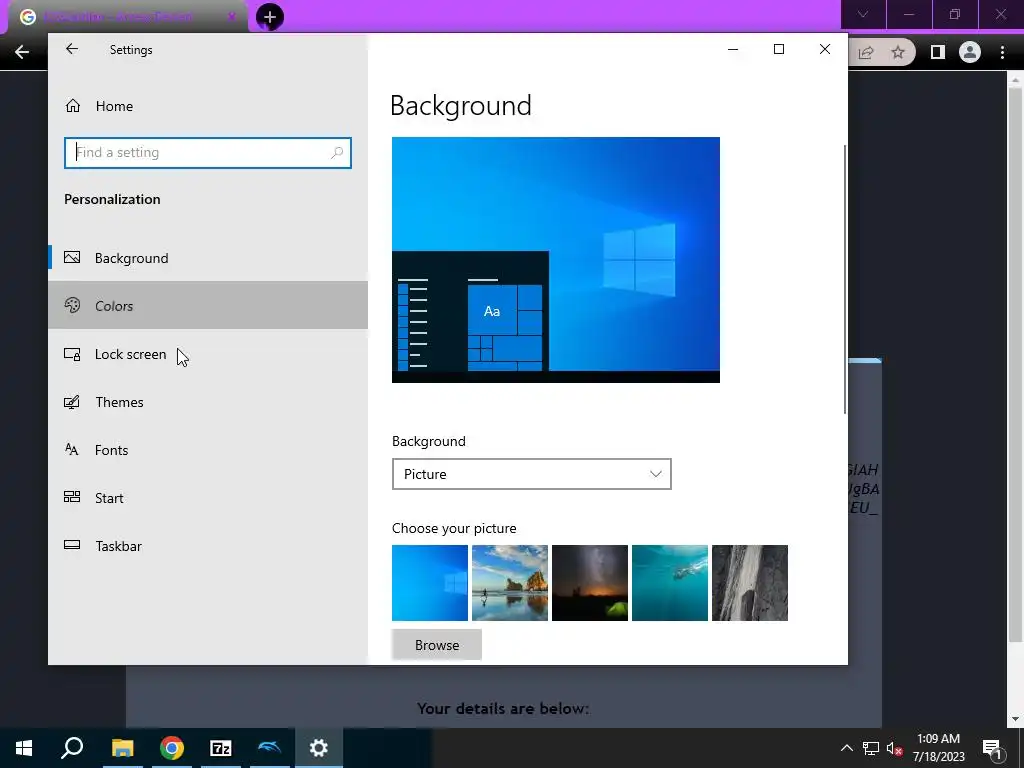Choose the gray rock cliff wallpaper thumbnail

coord(750,583)
